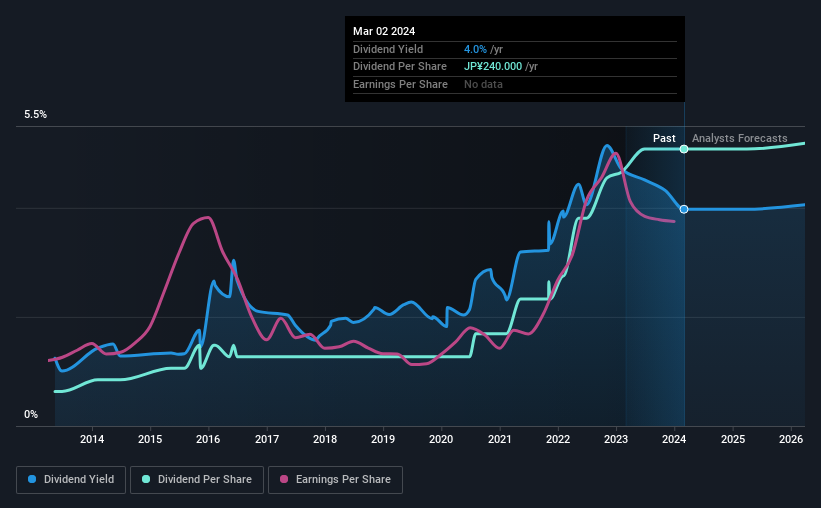This screenshot has width=821, height=508.
Task: Click the blue Dividend Yield data point marker
Action: point(684,209)
